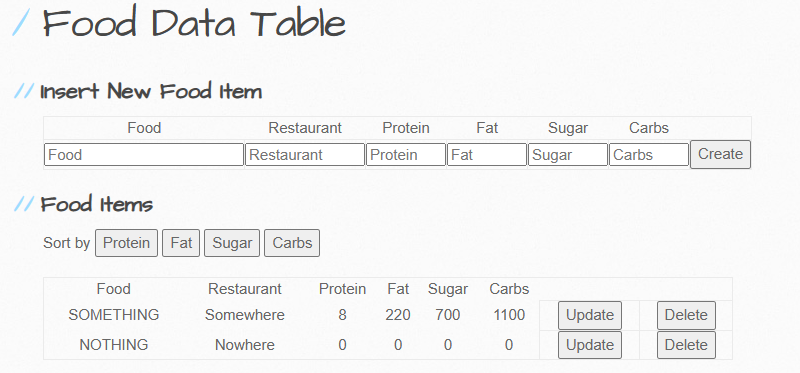This screenshot has height=373, width=800.
Task: Delete the SOMETHING food row
Action: [686, 315]
